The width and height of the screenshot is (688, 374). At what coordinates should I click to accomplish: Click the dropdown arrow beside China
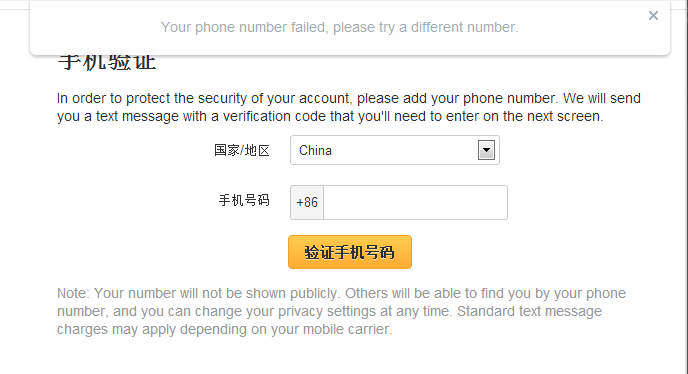pos(486,150)
